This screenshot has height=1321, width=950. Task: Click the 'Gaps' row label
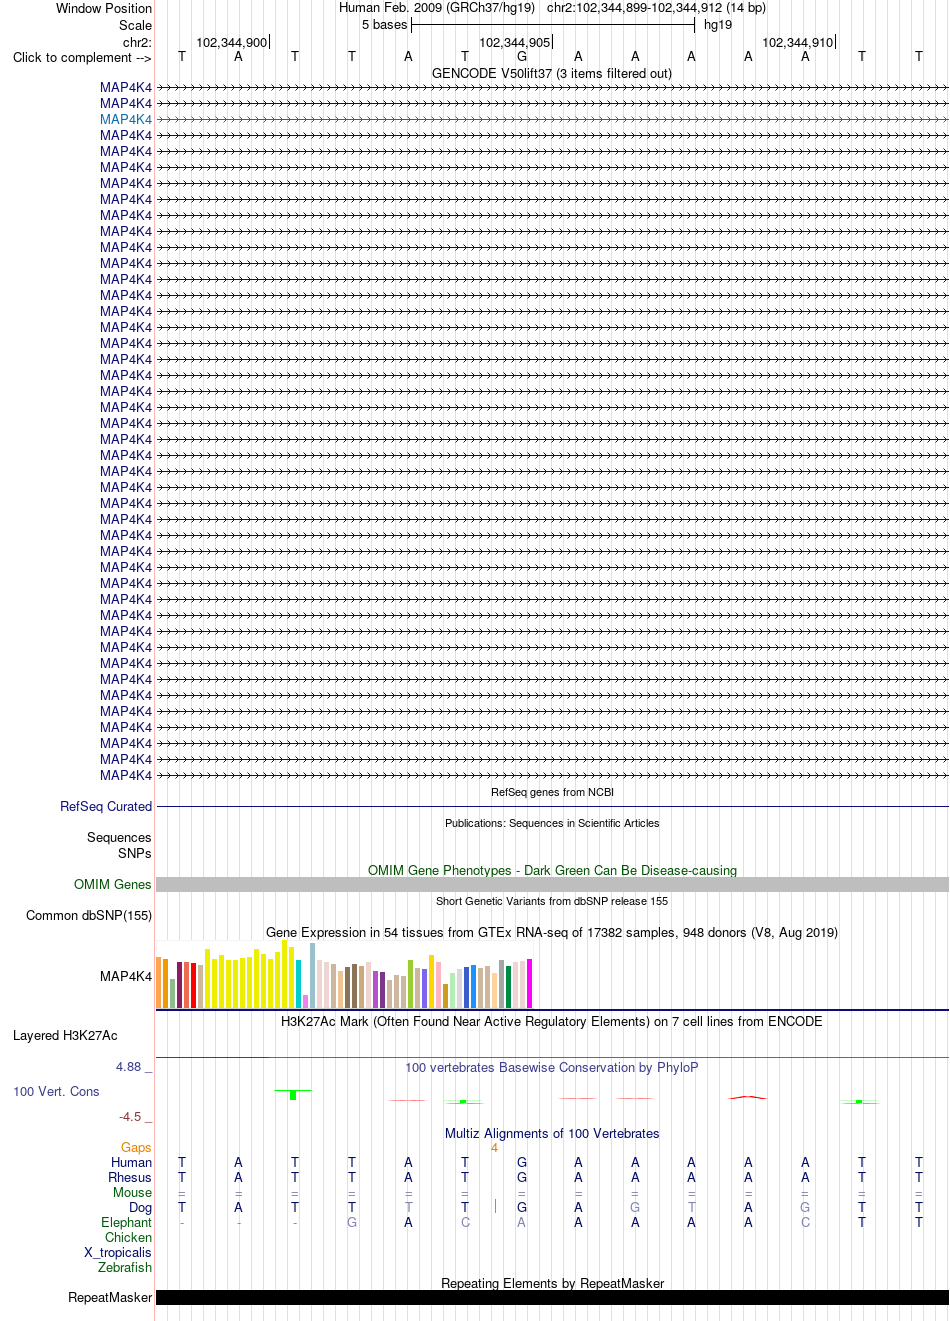pyautogui.click(x=136, y=1148)
